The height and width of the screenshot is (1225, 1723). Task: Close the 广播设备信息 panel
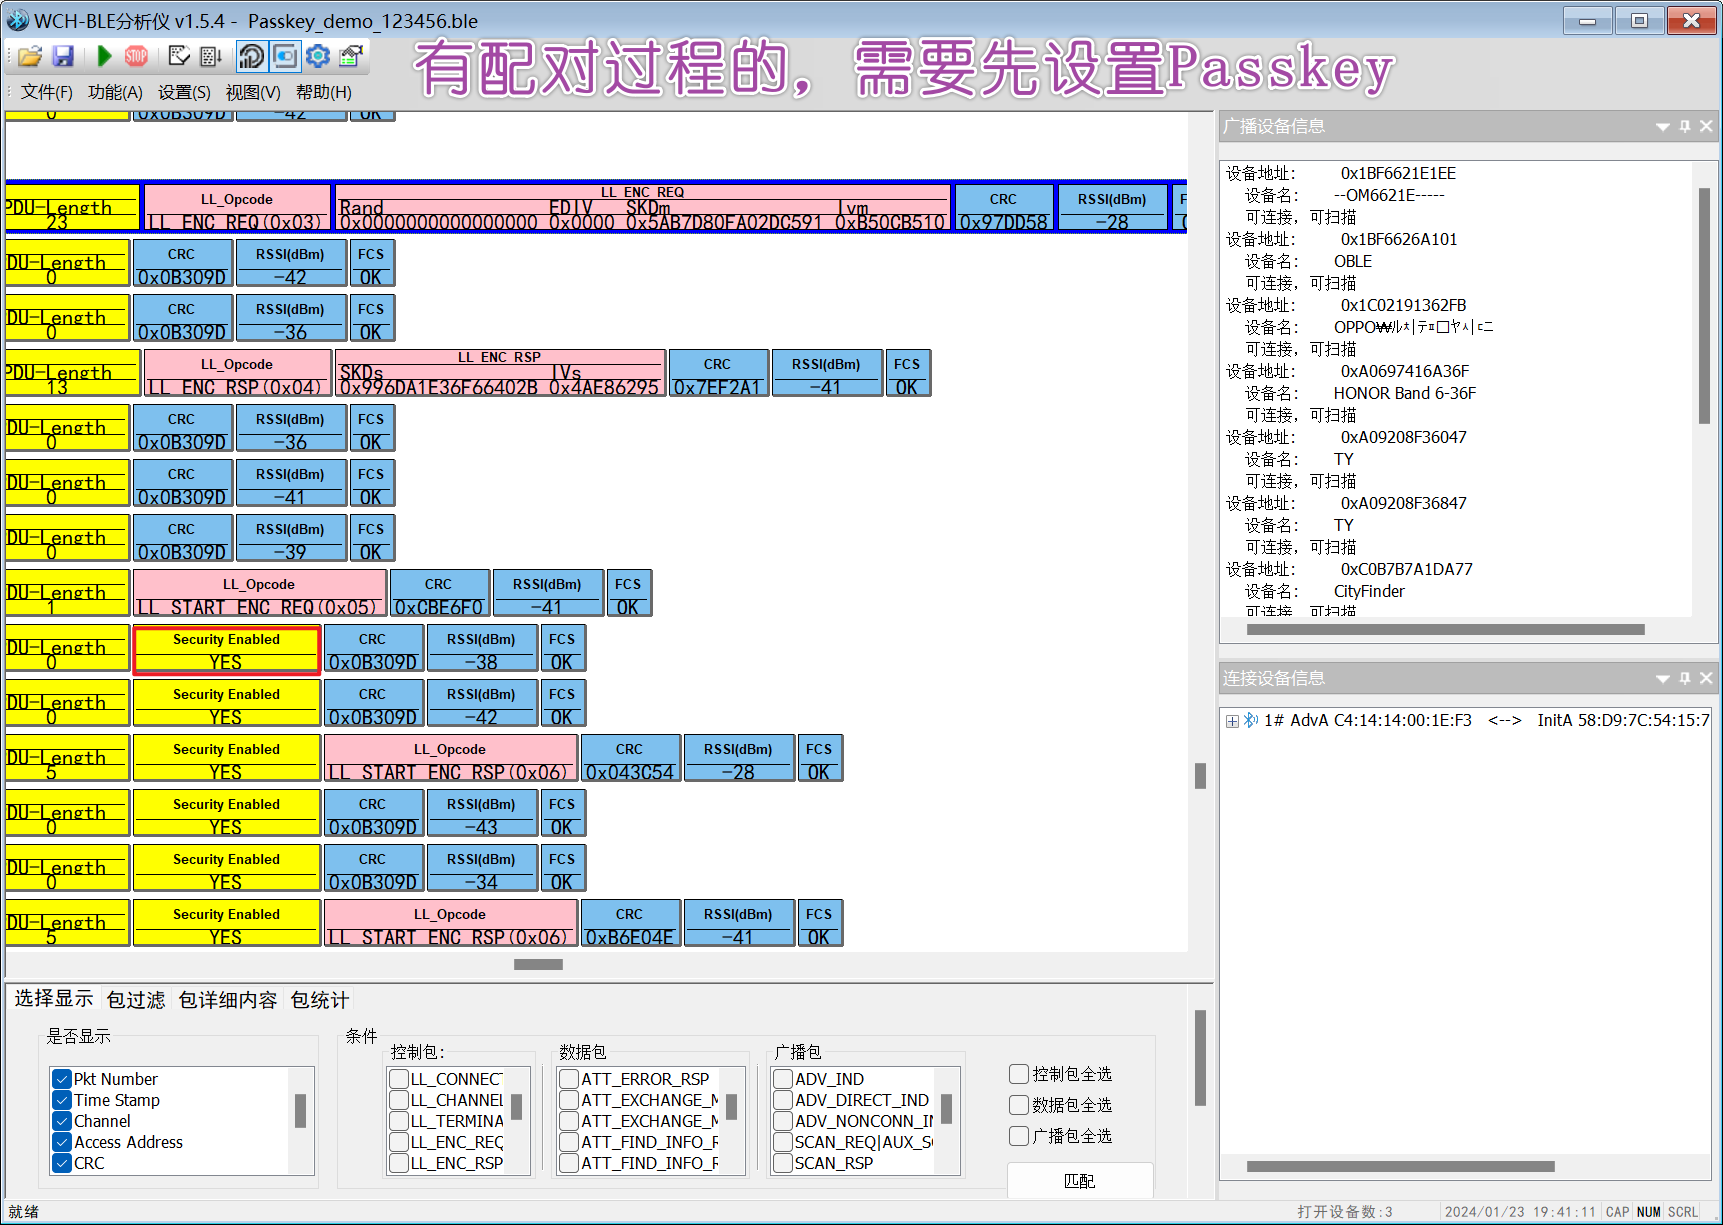1706,126
